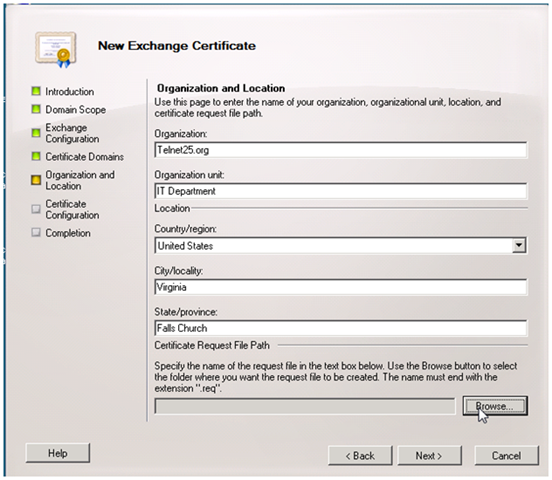Go to the previous page with Back
Screen dimensions: 552x480
[360, 456]
